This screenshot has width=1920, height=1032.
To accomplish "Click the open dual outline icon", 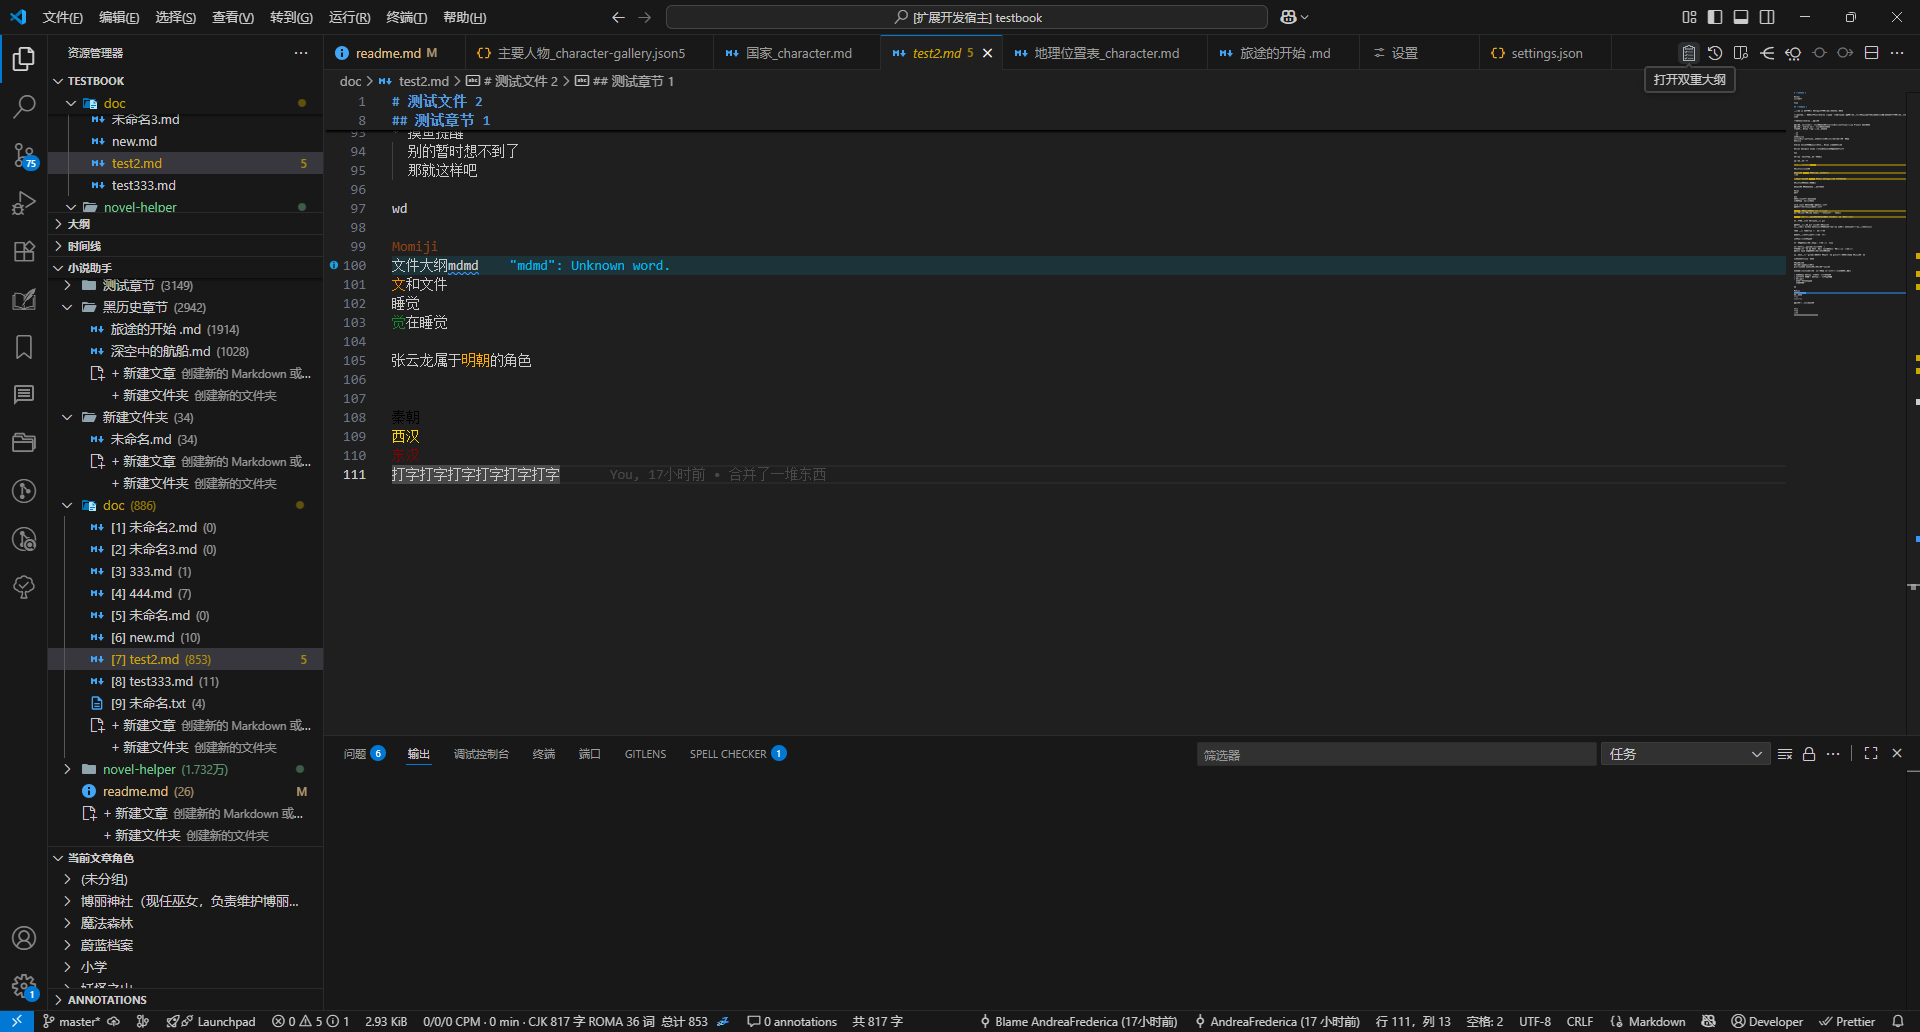I will (1689, 53).
